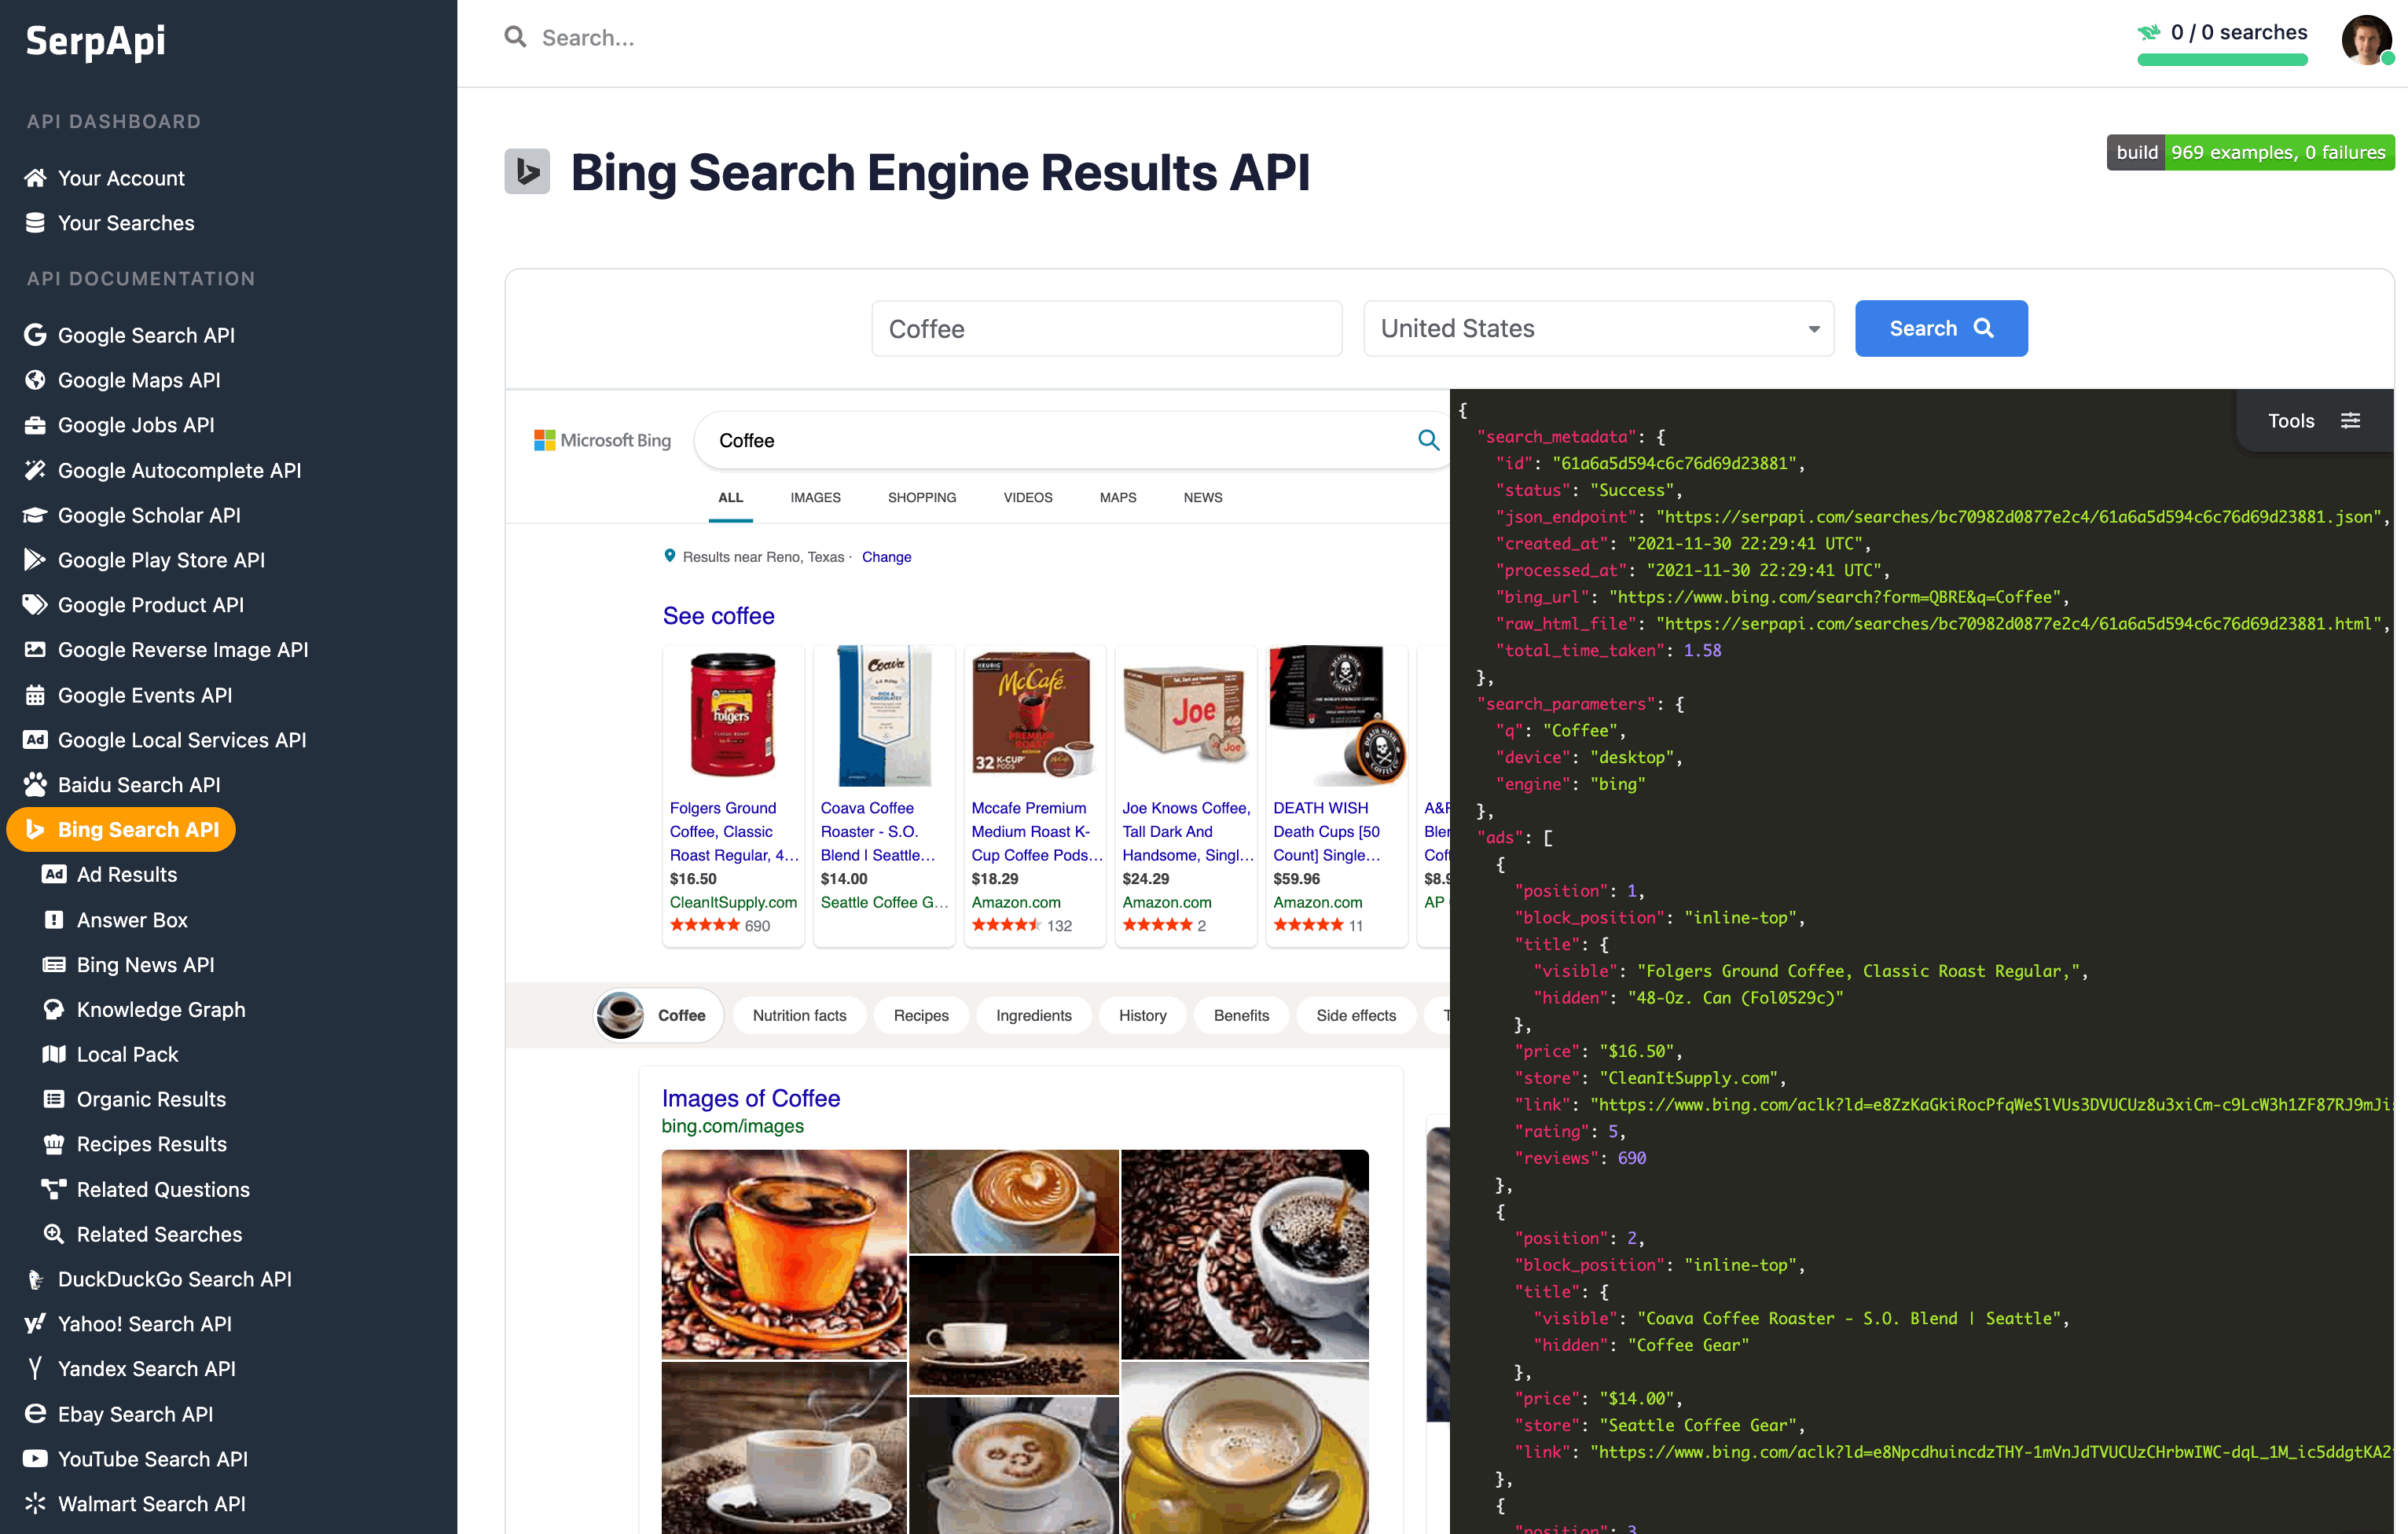Image resolution: width=2408 pixels, height=1534 pixels.
Task: Click the DuckDuckGo Search API duck icon
Action: [x=35, y=1278]
